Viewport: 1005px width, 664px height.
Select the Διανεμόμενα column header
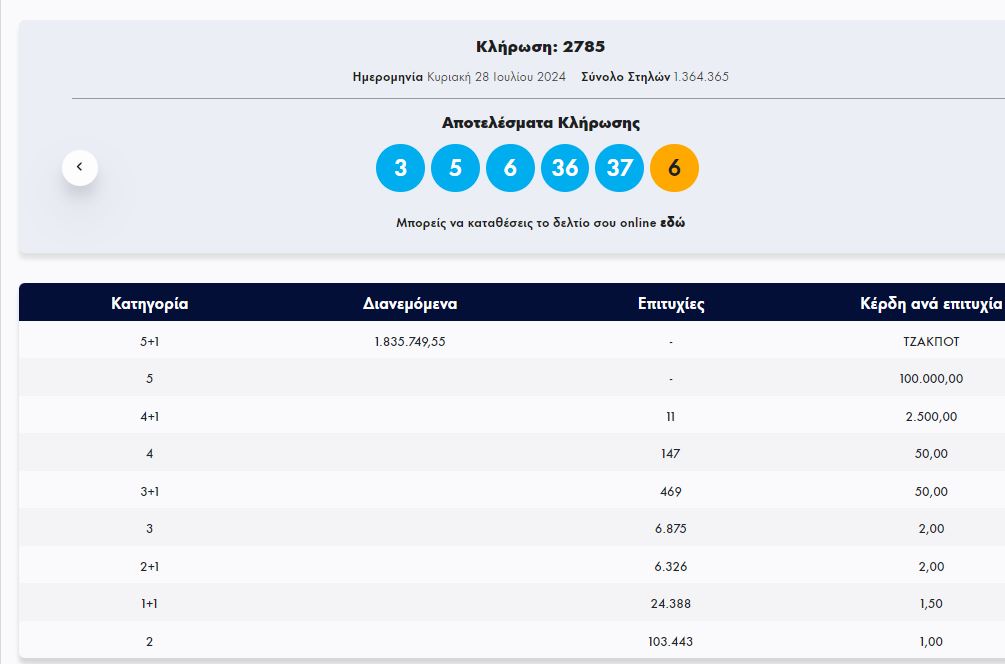(410, 304)
